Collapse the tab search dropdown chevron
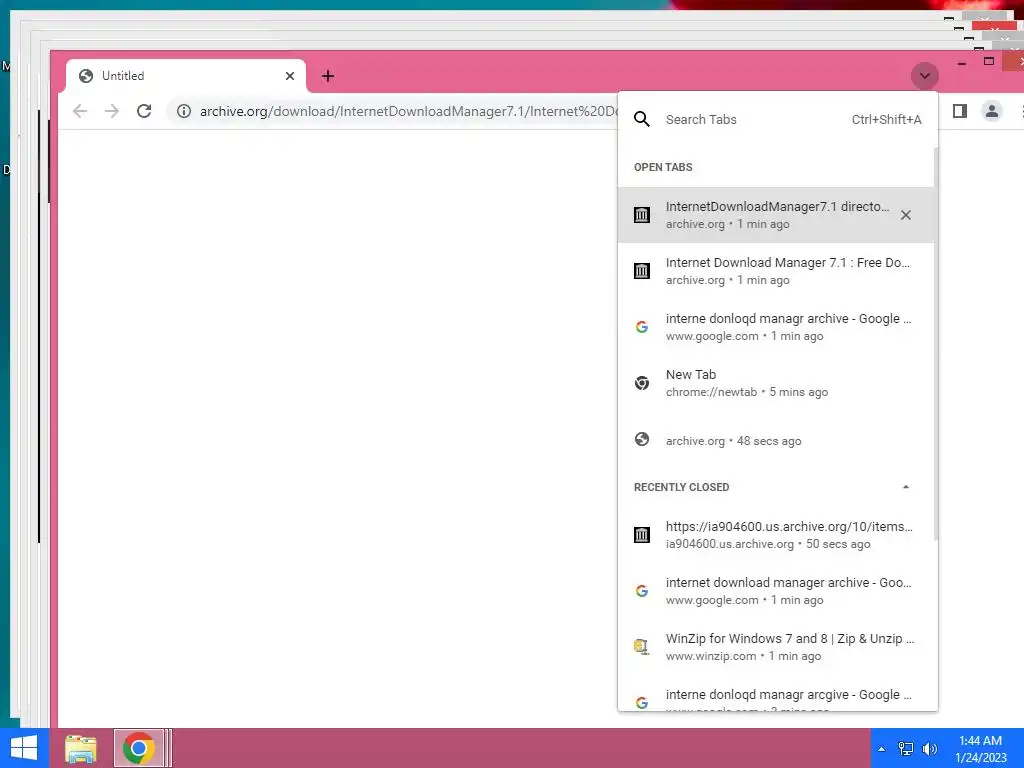The image size is (1024, 768). (x=924, y=76)
